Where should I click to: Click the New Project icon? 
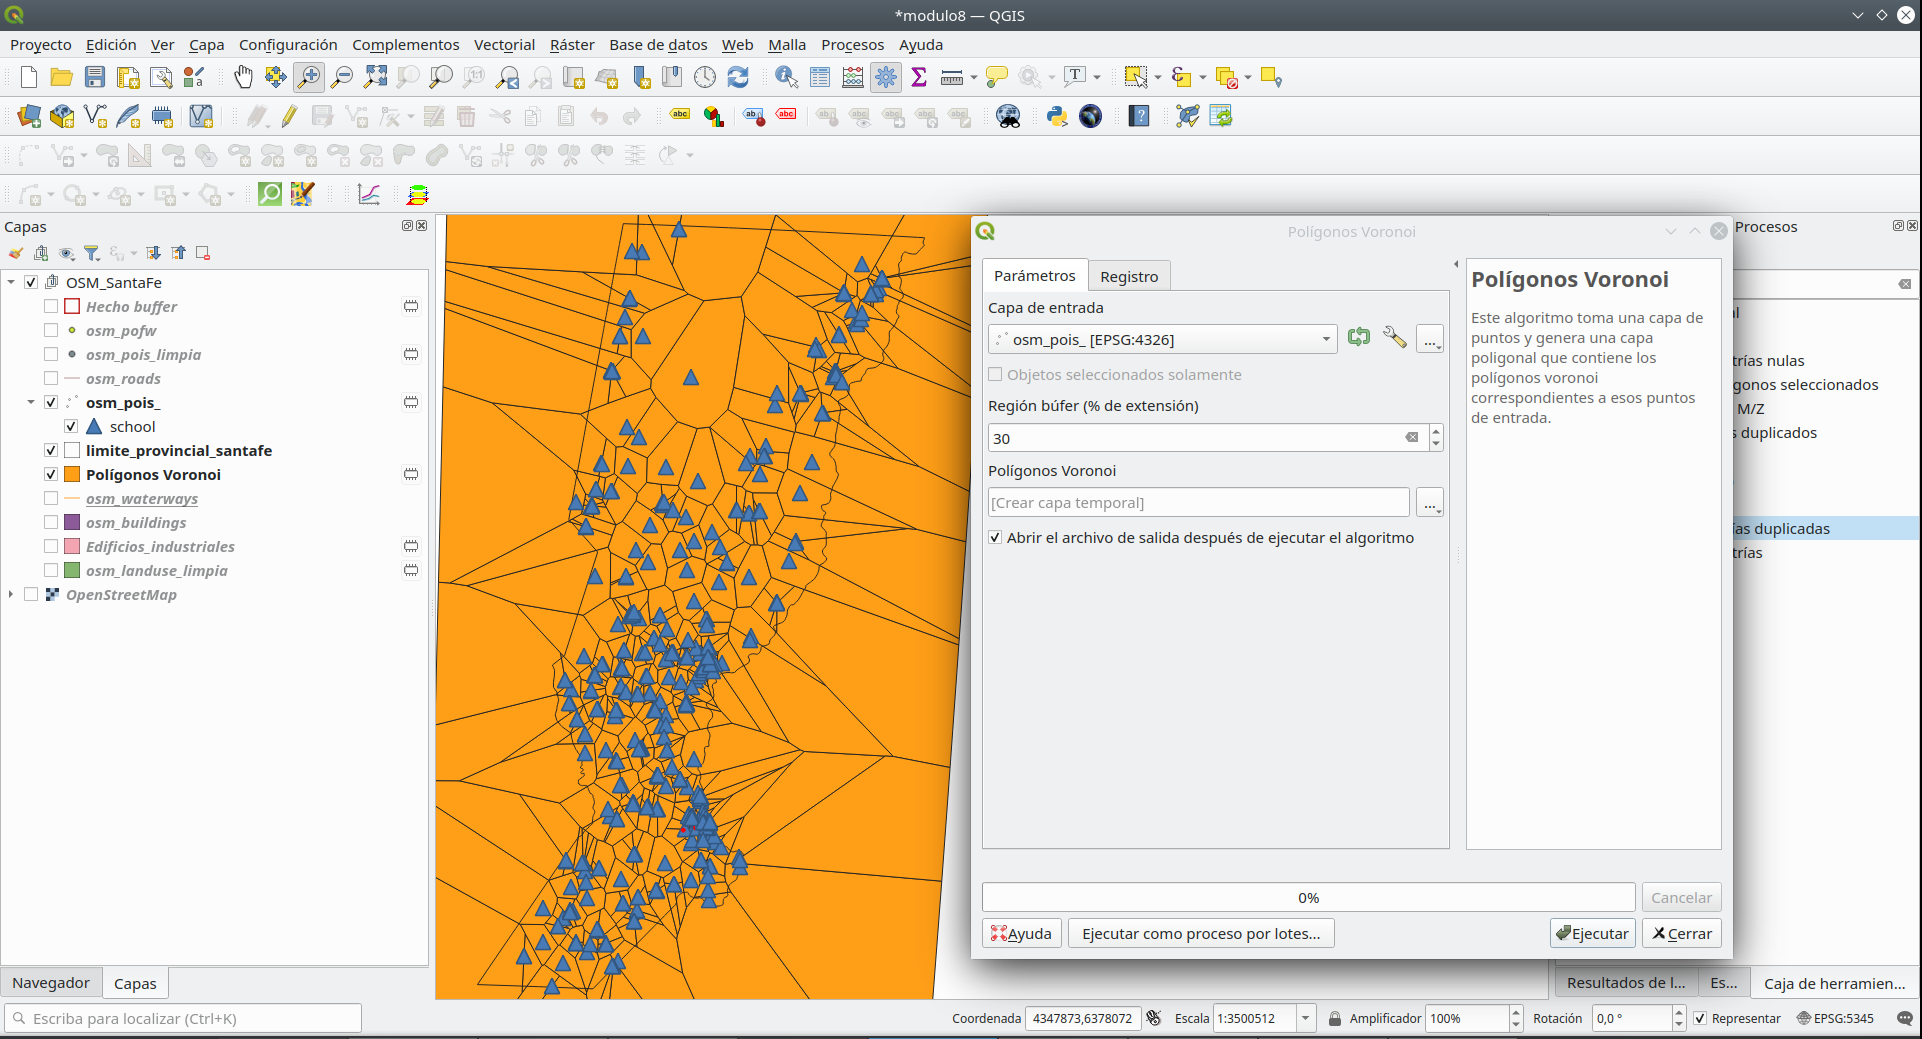[29, 77]
